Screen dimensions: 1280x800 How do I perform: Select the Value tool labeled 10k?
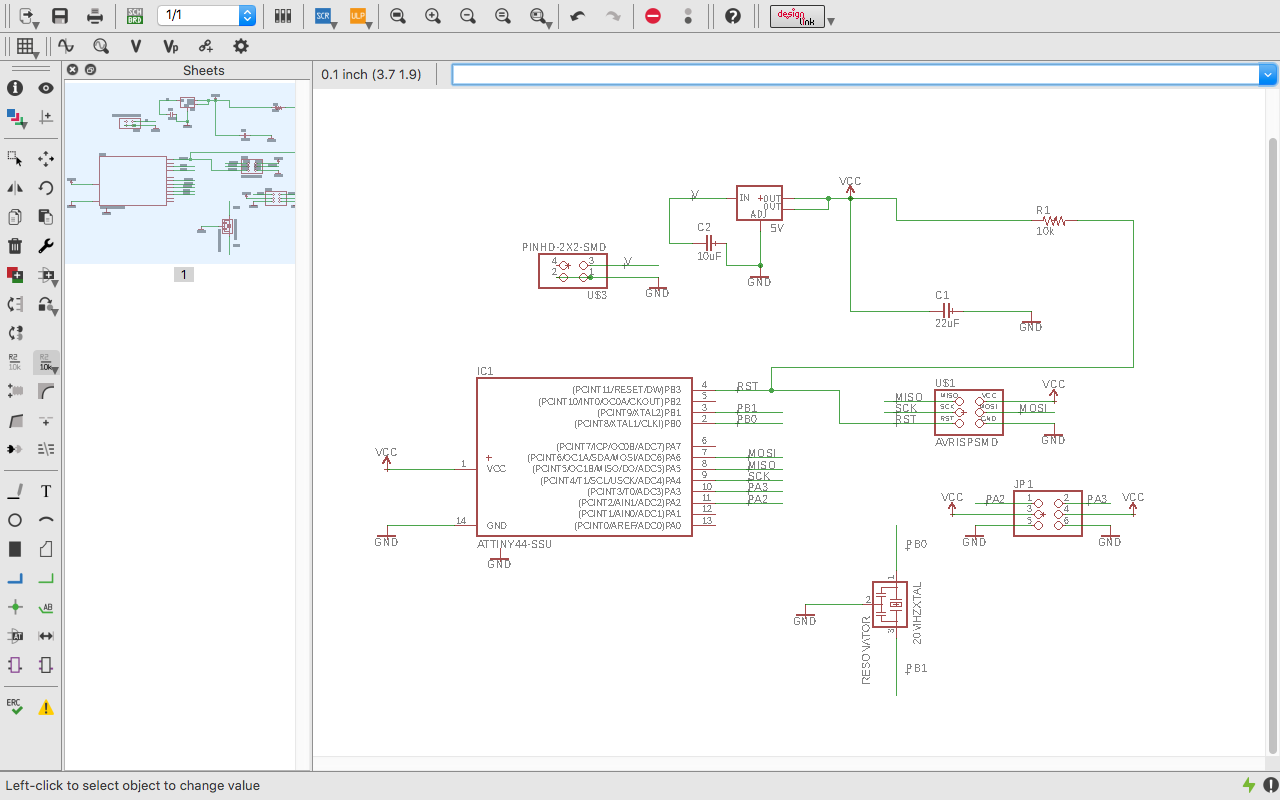pos(46,362)
